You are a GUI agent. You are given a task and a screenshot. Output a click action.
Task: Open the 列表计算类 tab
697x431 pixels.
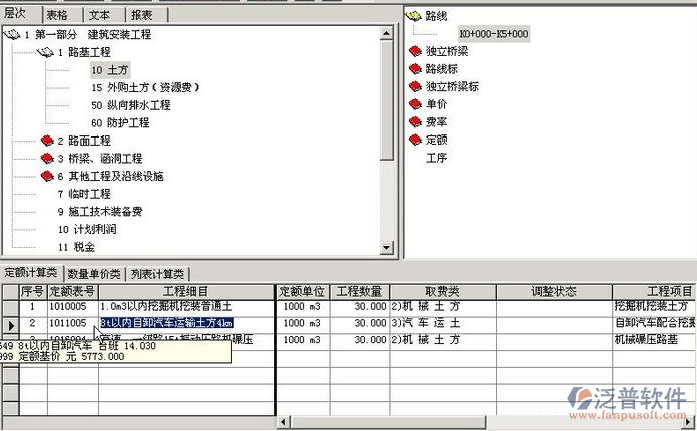tap(156, 274)
